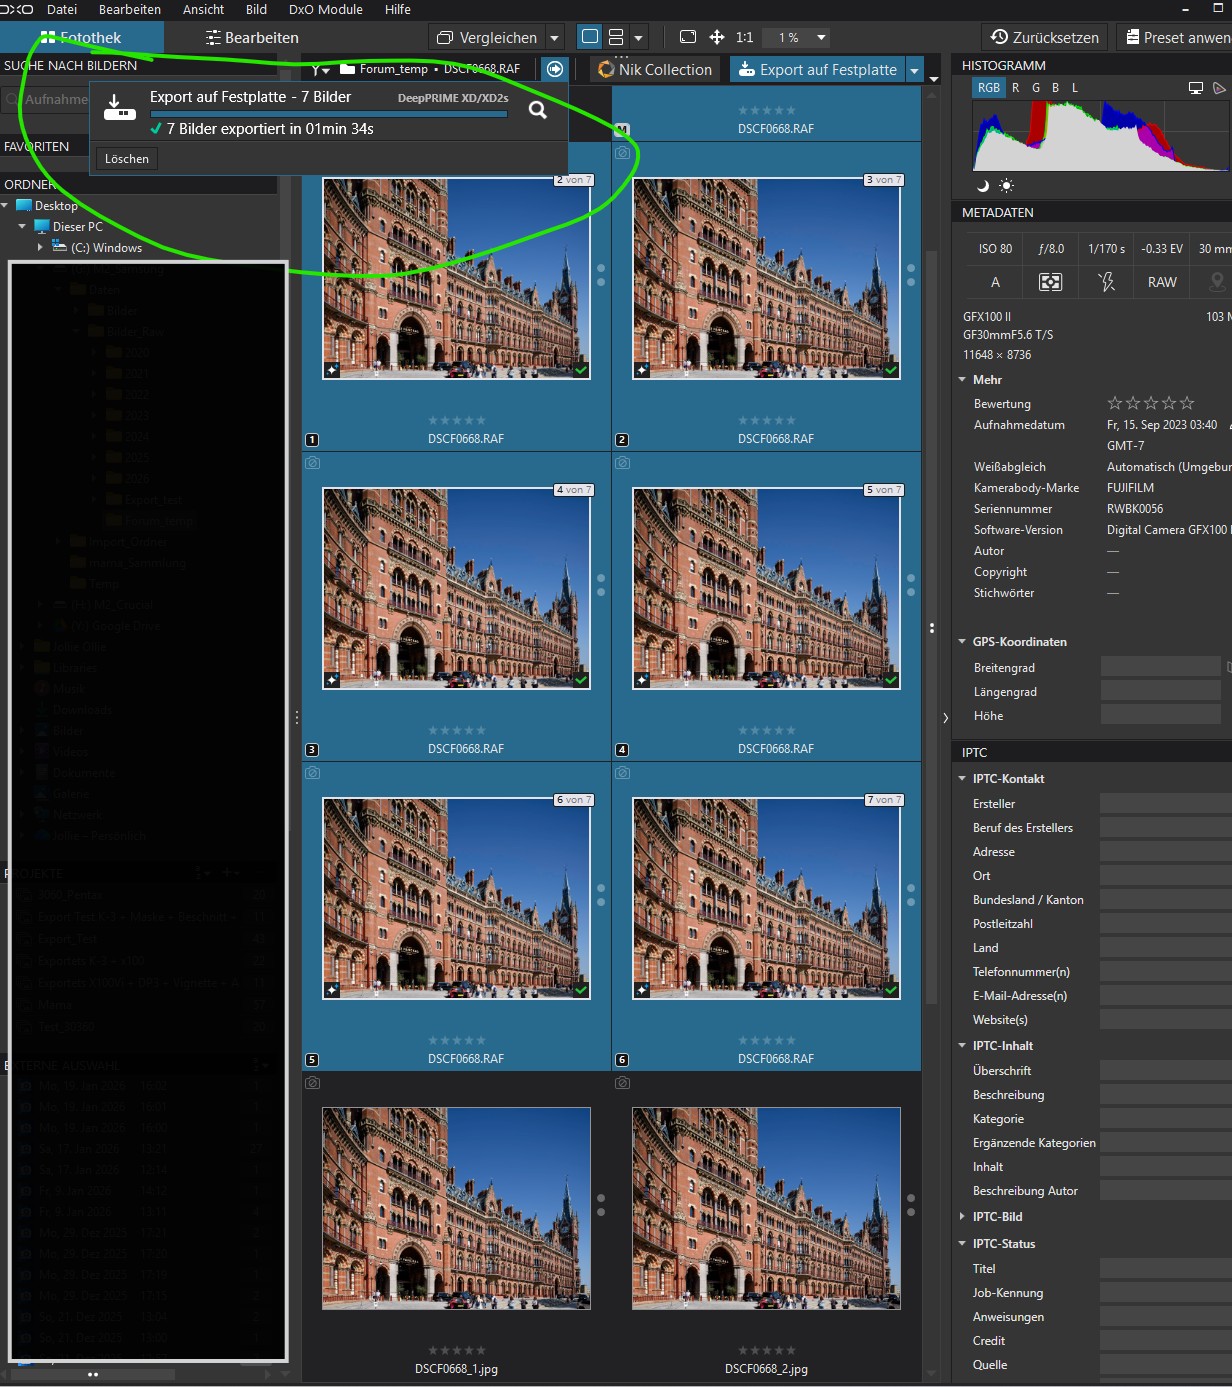Select the DSCF0668_1.jpg thumbnail
The height and width of the screenshot is (1387, 1232).
(x=456, y=1208)
